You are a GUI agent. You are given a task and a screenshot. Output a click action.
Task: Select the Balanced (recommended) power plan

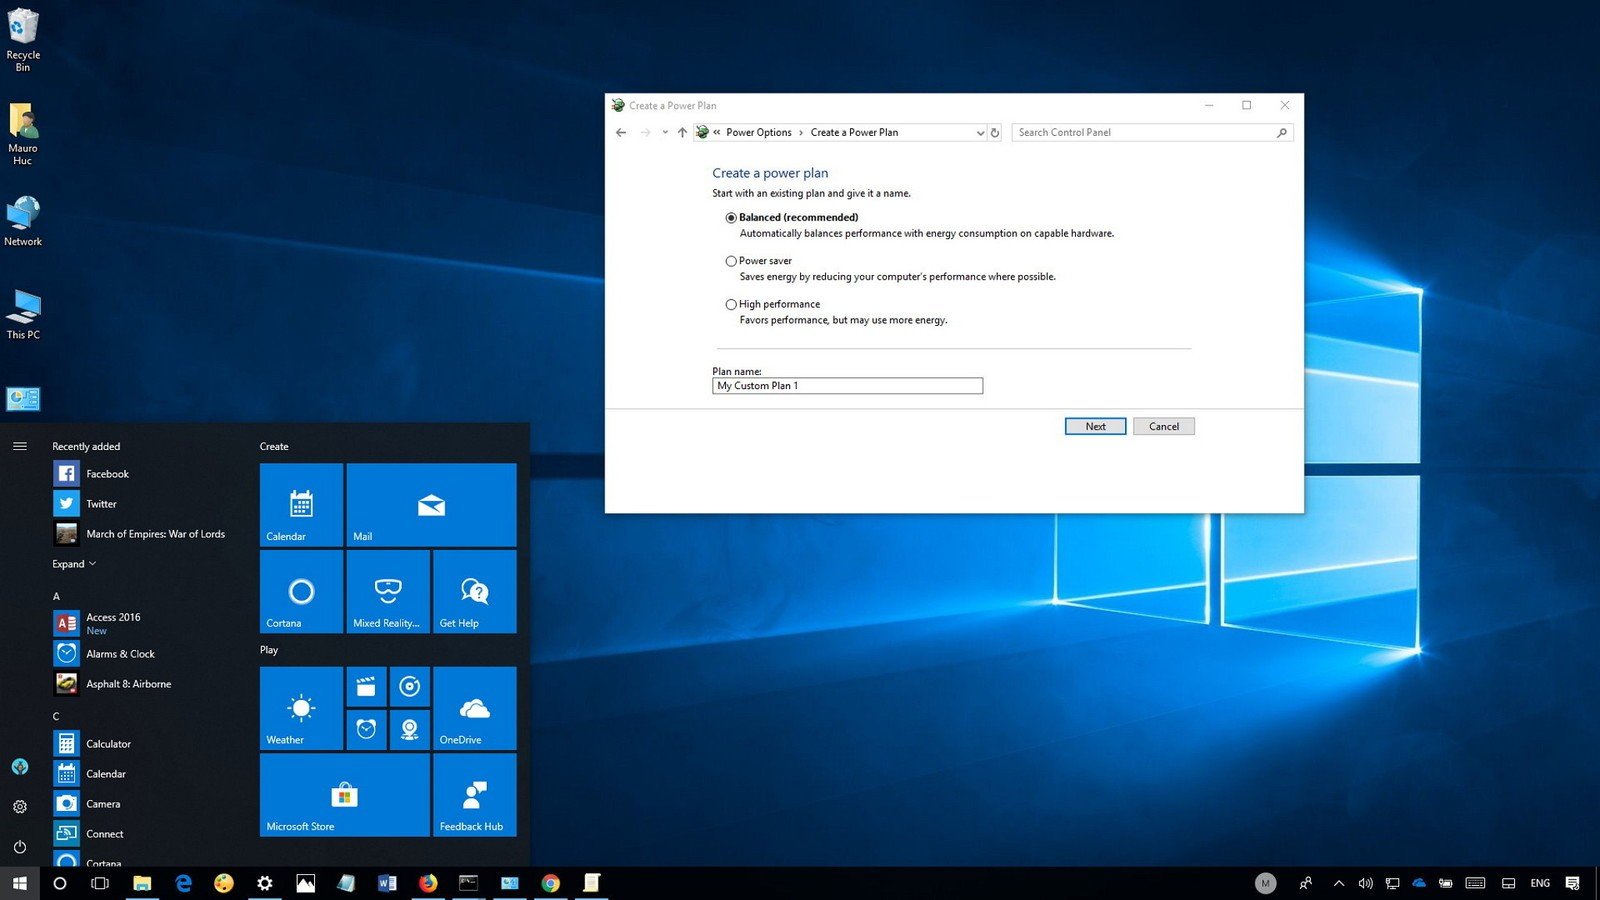[731, 217]
